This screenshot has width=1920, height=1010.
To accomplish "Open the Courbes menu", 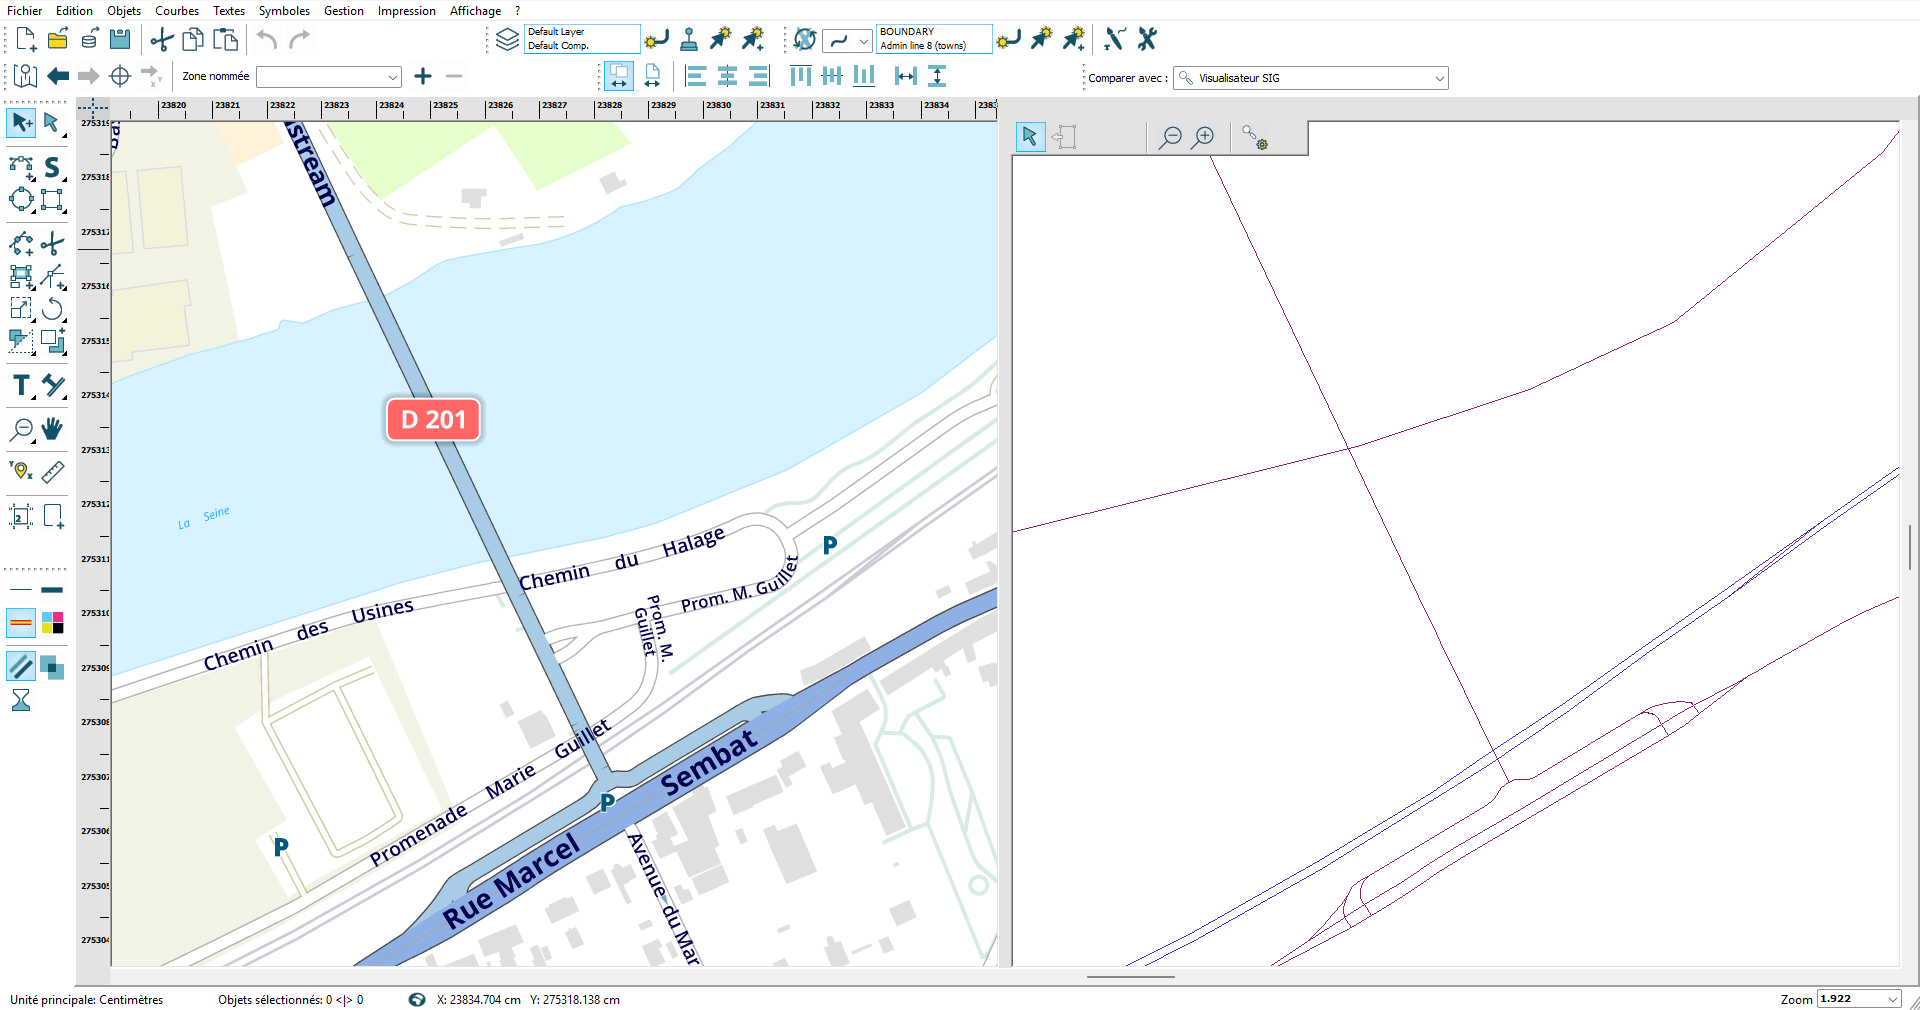I will tap(176, 11).
